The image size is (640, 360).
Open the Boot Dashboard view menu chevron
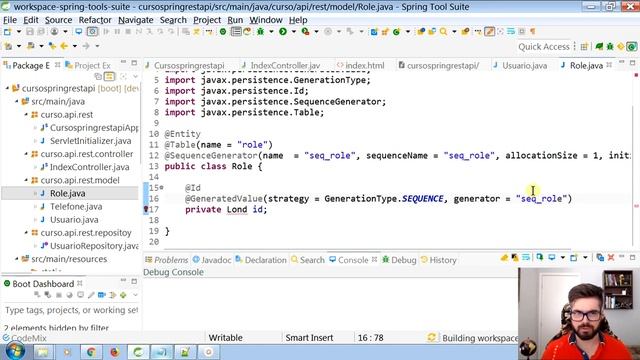point(135,295)
